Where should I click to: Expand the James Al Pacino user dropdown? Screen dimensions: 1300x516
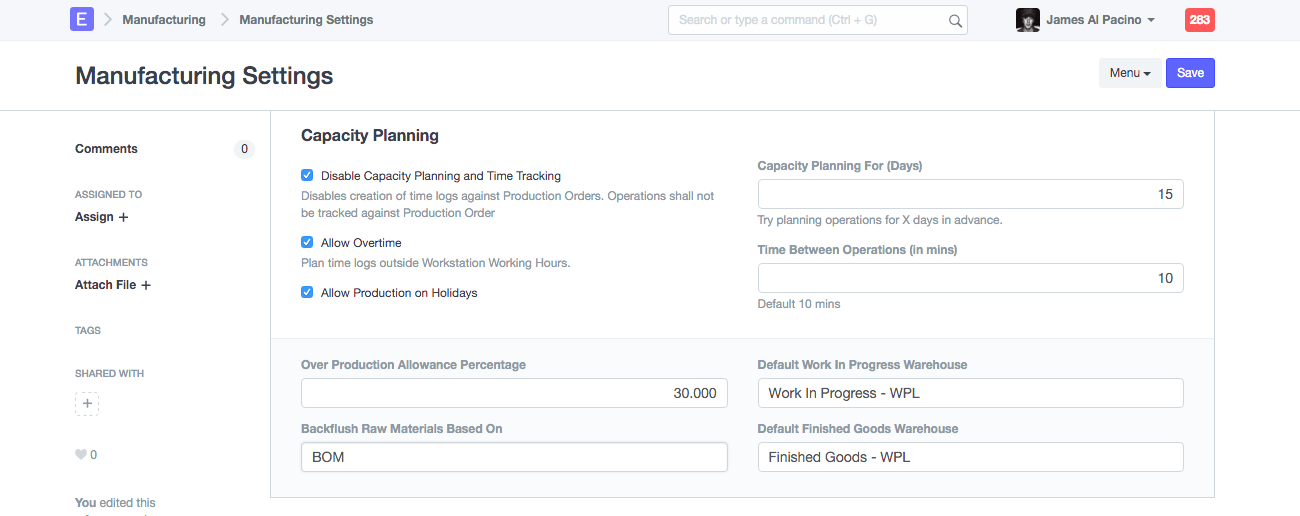coord(1100,20)
